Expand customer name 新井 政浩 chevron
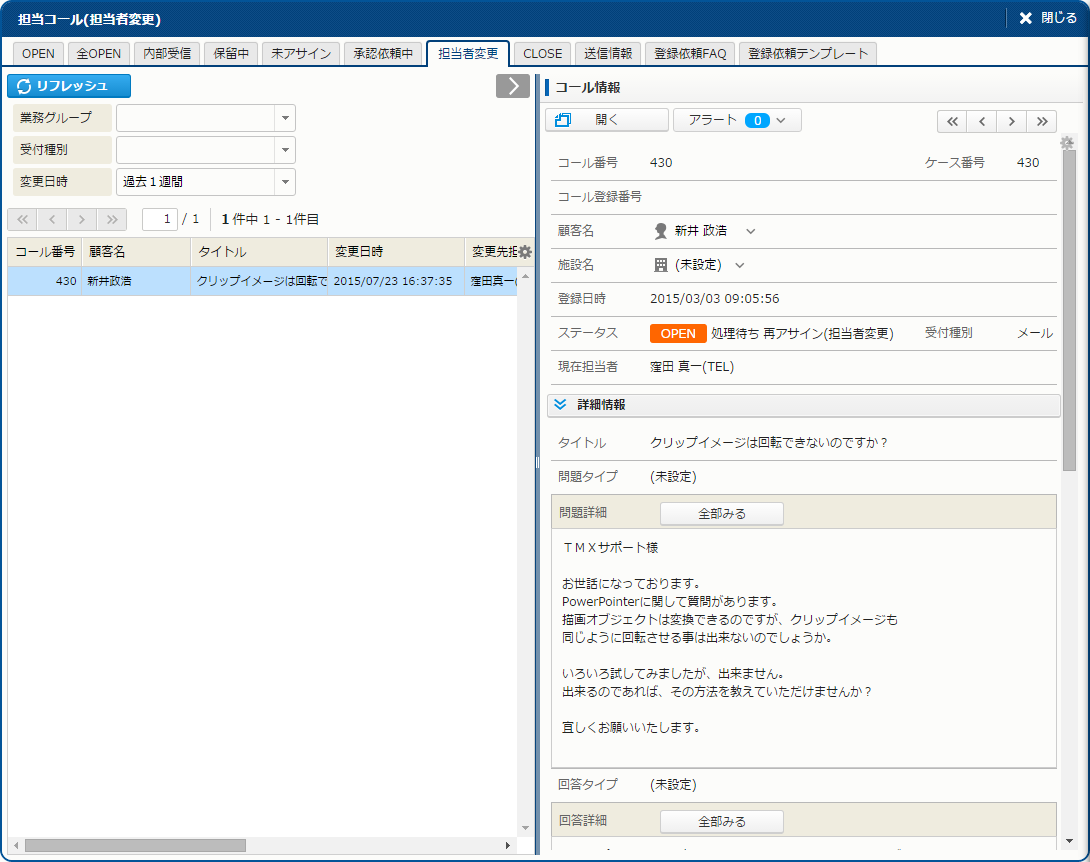The image size is (1090, 862). tap(751, 231)
